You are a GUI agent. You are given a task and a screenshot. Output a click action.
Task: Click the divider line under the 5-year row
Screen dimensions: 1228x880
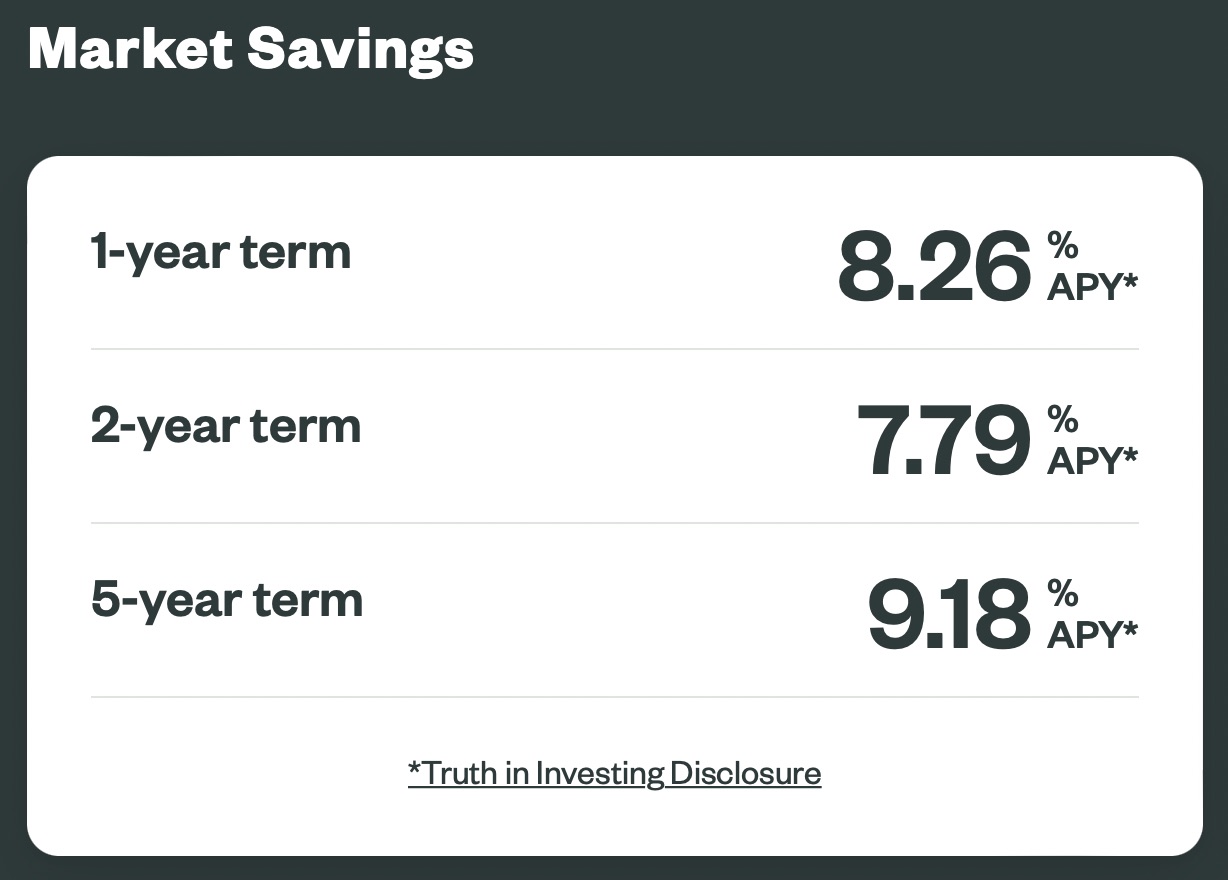click(614, 697)
